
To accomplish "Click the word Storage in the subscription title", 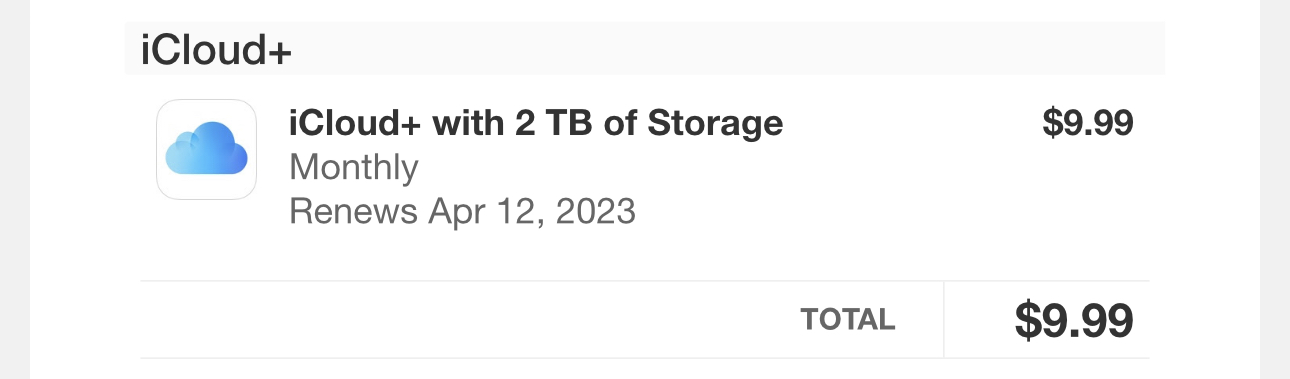I will pos(716,123).
